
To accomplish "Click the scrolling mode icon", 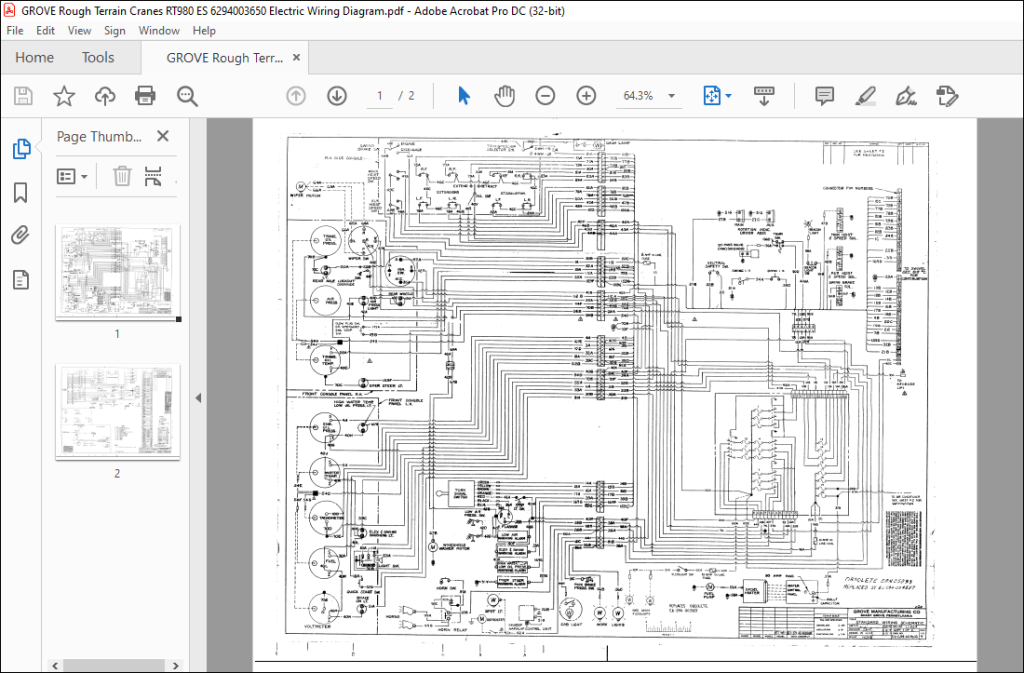I will [764, 96].
